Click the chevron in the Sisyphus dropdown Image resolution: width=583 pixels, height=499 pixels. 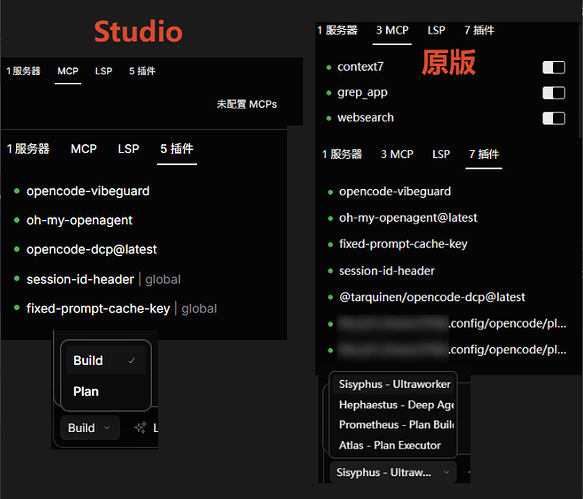tap(446, 472)
